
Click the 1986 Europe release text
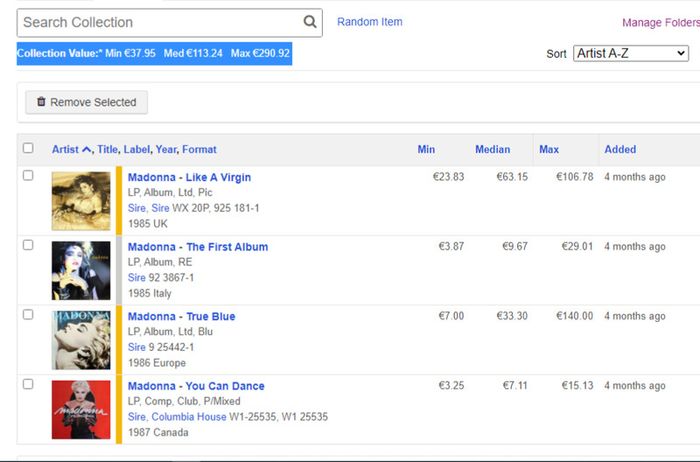pos(157,363)
